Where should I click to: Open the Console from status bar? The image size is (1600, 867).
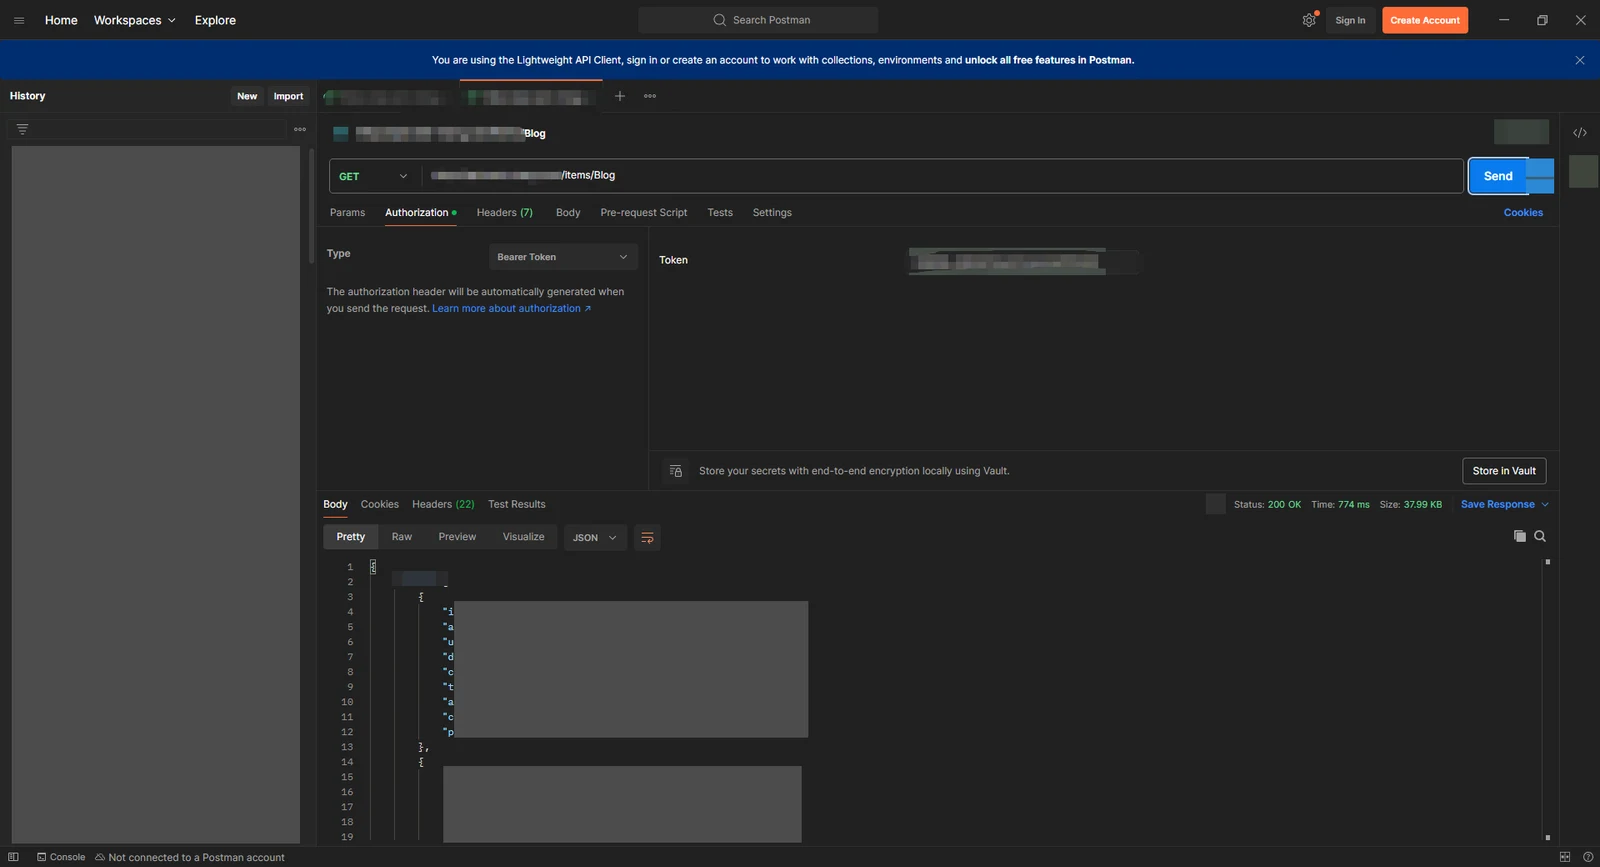61,857
